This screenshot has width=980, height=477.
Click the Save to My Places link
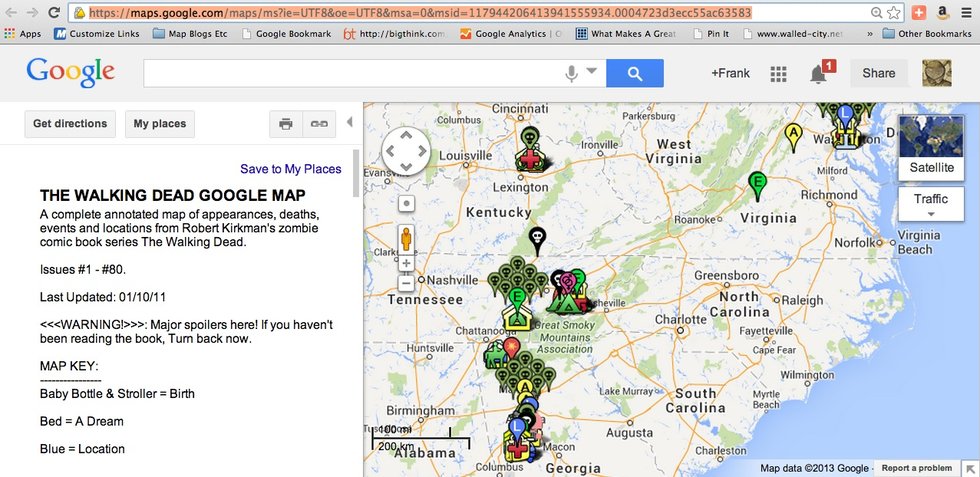(291, 169)
